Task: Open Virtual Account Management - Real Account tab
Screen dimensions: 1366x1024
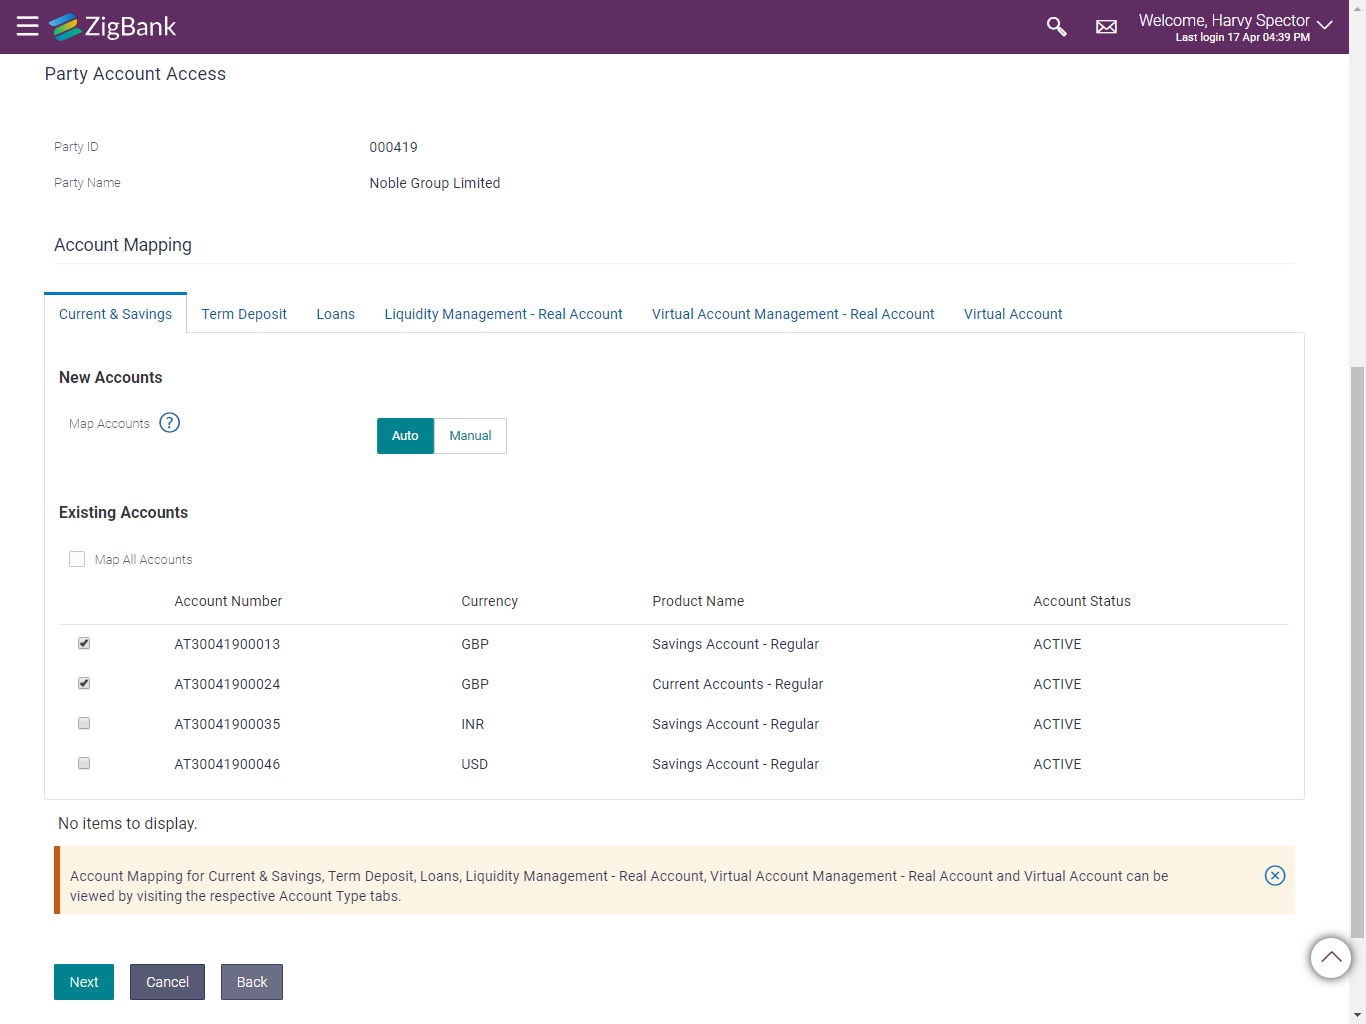Action: tap(793, 314)
